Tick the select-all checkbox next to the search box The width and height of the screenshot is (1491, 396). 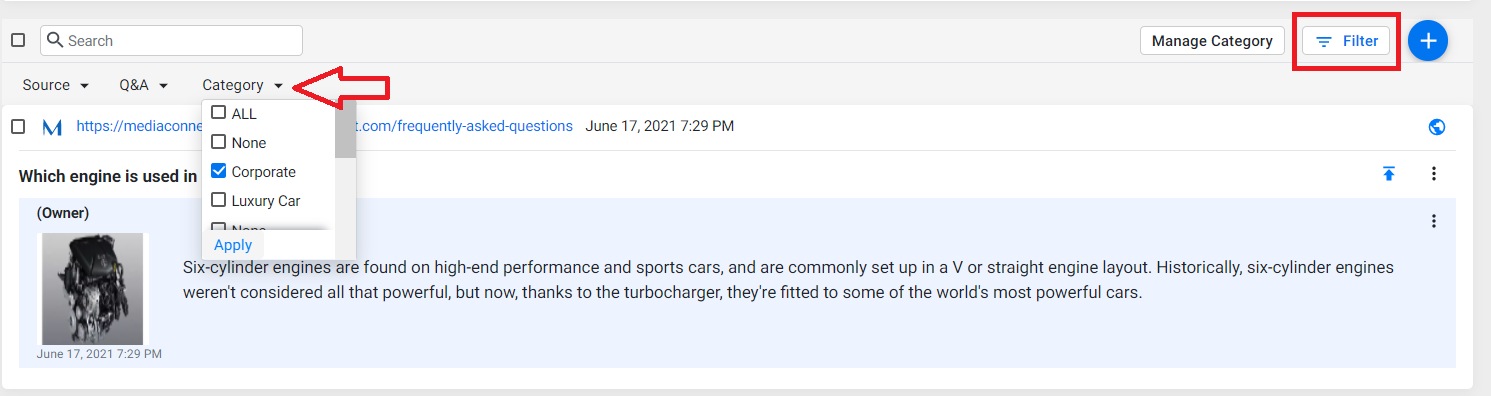(x=18, y=41)
